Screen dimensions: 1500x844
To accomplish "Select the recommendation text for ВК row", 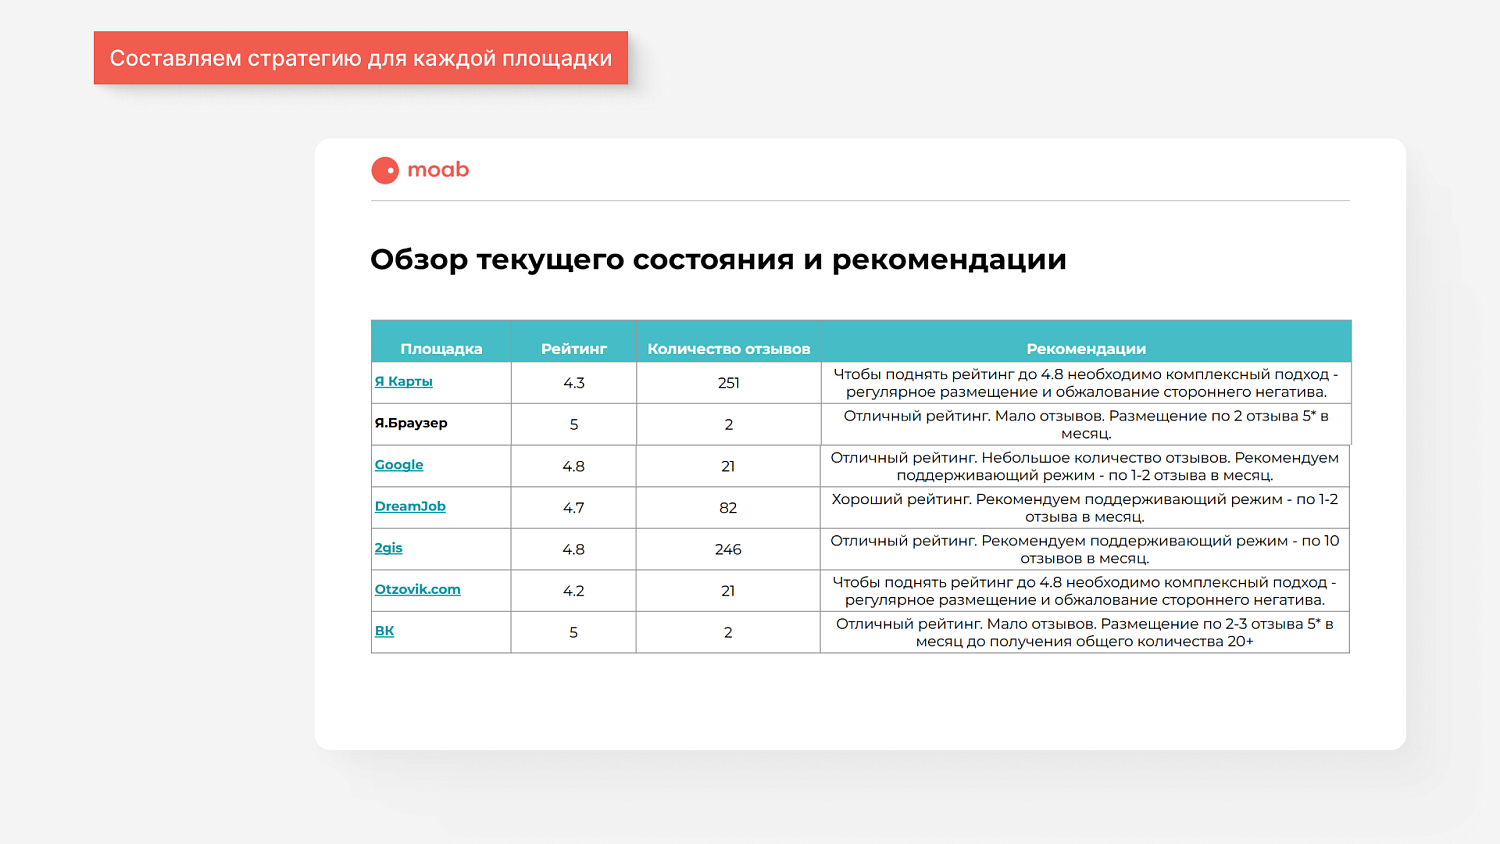I will pos(1086,631).
